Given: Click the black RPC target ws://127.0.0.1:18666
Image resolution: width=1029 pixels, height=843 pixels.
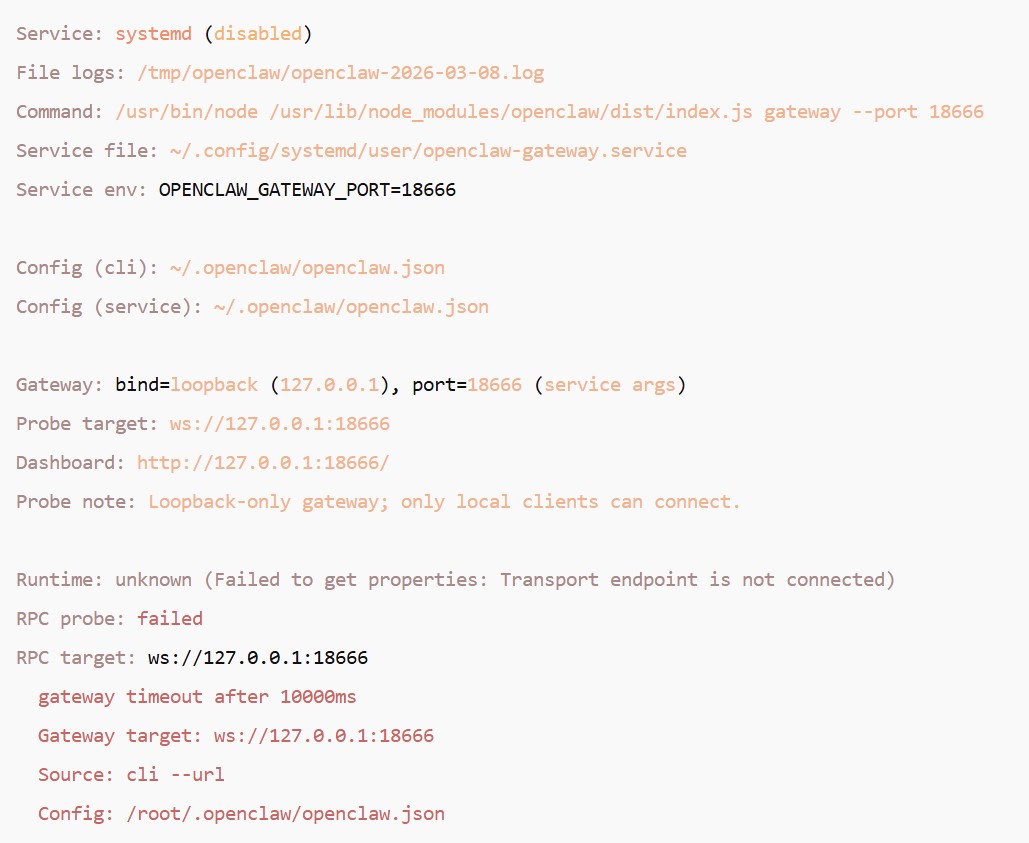Looking at the screenshot, I should tap(258, 658).
